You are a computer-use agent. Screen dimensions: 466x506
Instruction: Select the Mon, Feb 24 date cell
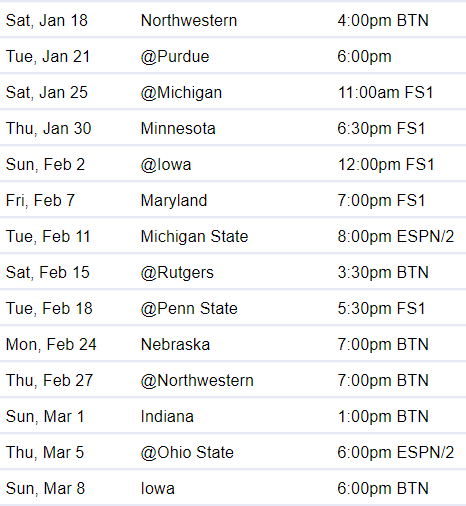(x=51, y=345)
